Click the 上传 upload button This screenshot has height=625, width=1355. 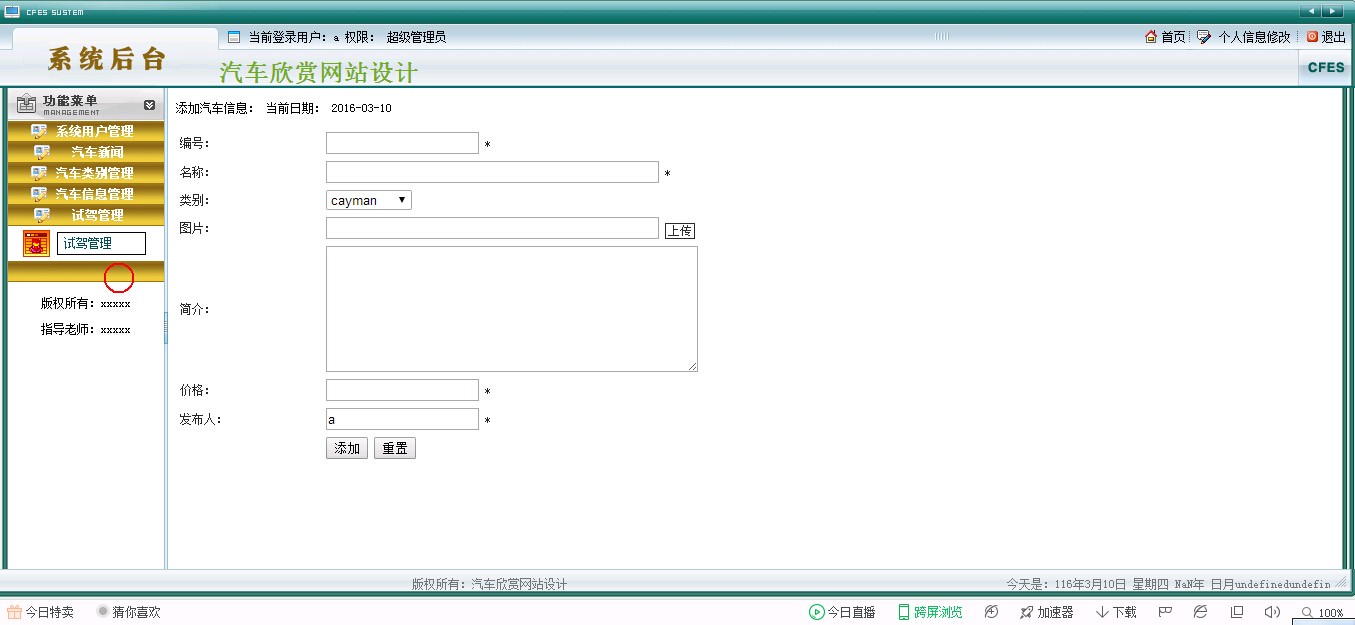point(680,230)
